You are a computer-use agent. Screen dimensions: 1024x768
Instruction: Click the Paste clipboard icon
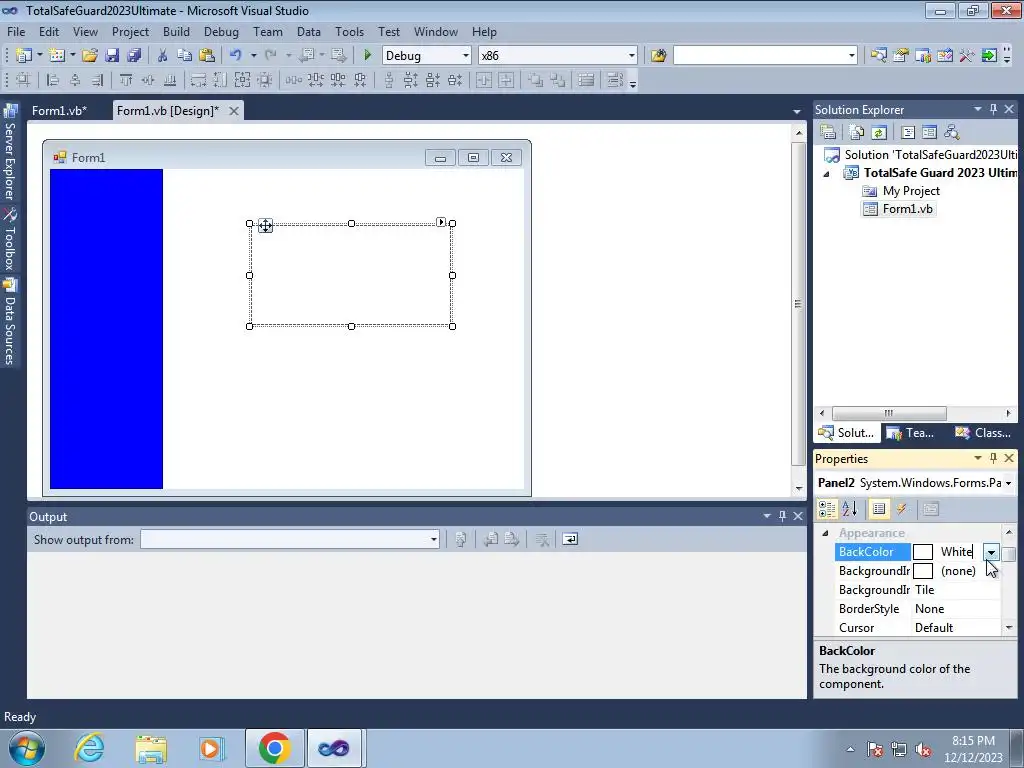[207, 56]
